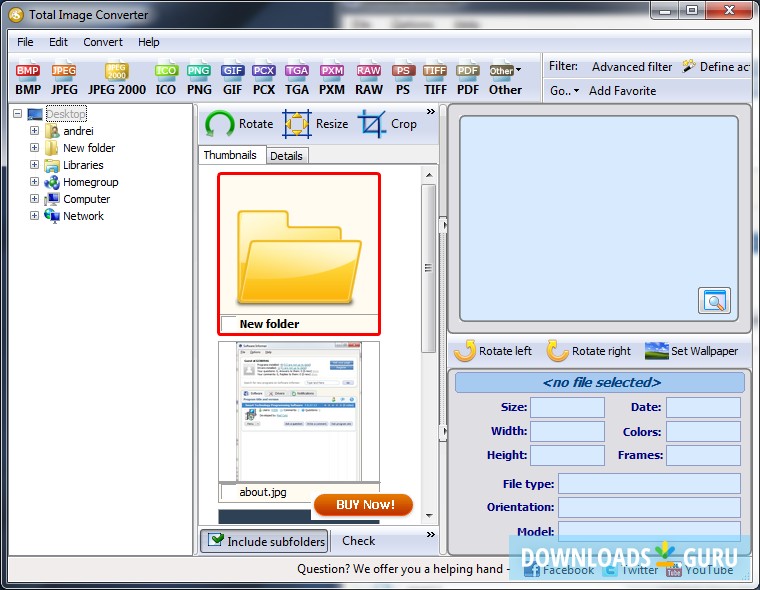Convert to PCX format

[x=264, y=79]
